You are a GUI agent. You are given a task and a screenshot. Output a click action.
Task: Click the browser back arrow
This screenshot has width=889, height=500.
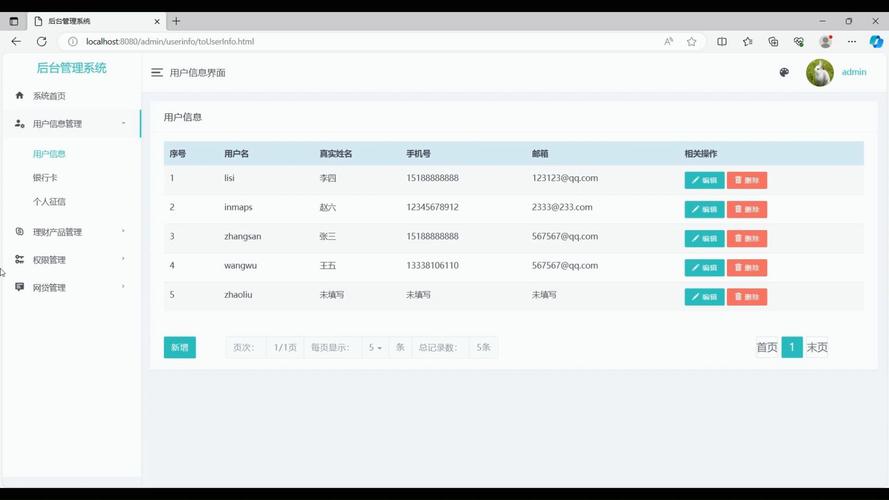click(16, 42)
